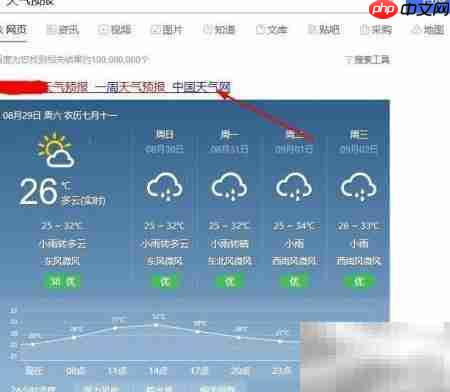Open the 采购 search tab
450x392 pixels.
(x=376, y=30)
